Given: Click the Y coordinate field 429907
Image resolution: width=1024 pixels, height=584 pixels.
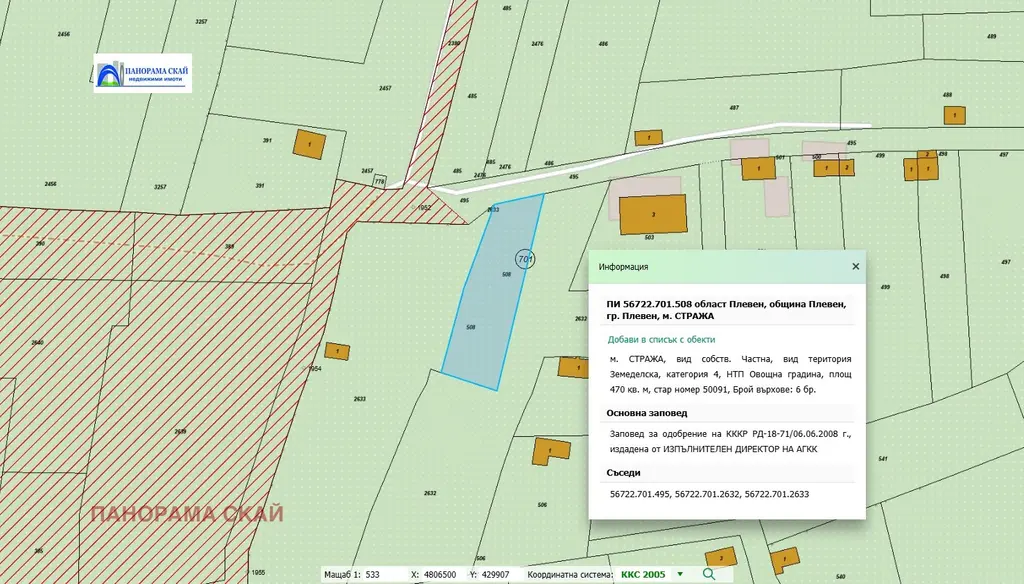Looking at the screenshot, I should pyautogui.click(x=496, y=575).
